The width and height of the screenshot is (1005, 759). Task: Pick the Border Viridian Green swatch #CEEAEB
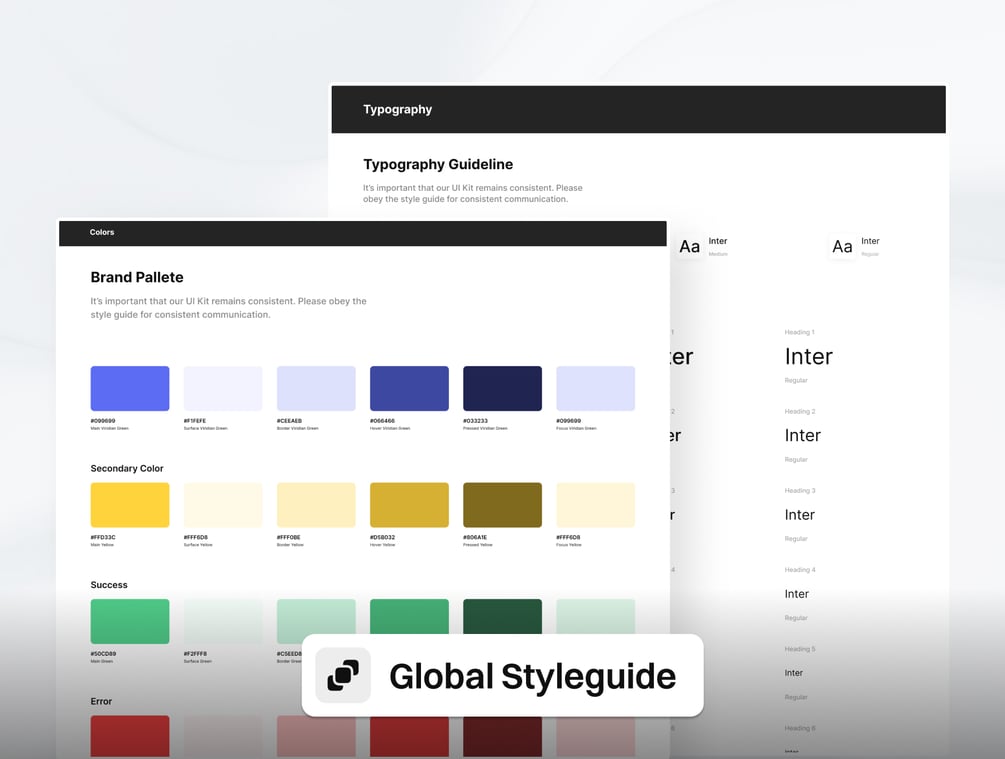click(x=316, y=388)
